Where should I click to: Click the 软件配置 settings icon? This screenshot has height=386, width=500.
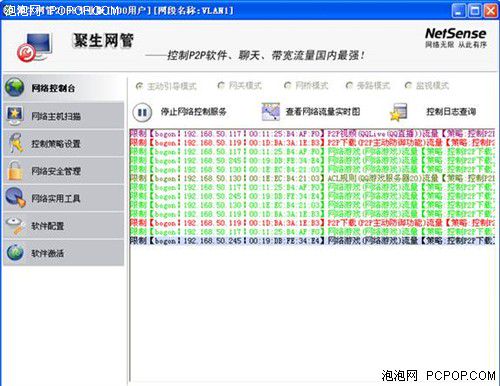tap(15, 226)
